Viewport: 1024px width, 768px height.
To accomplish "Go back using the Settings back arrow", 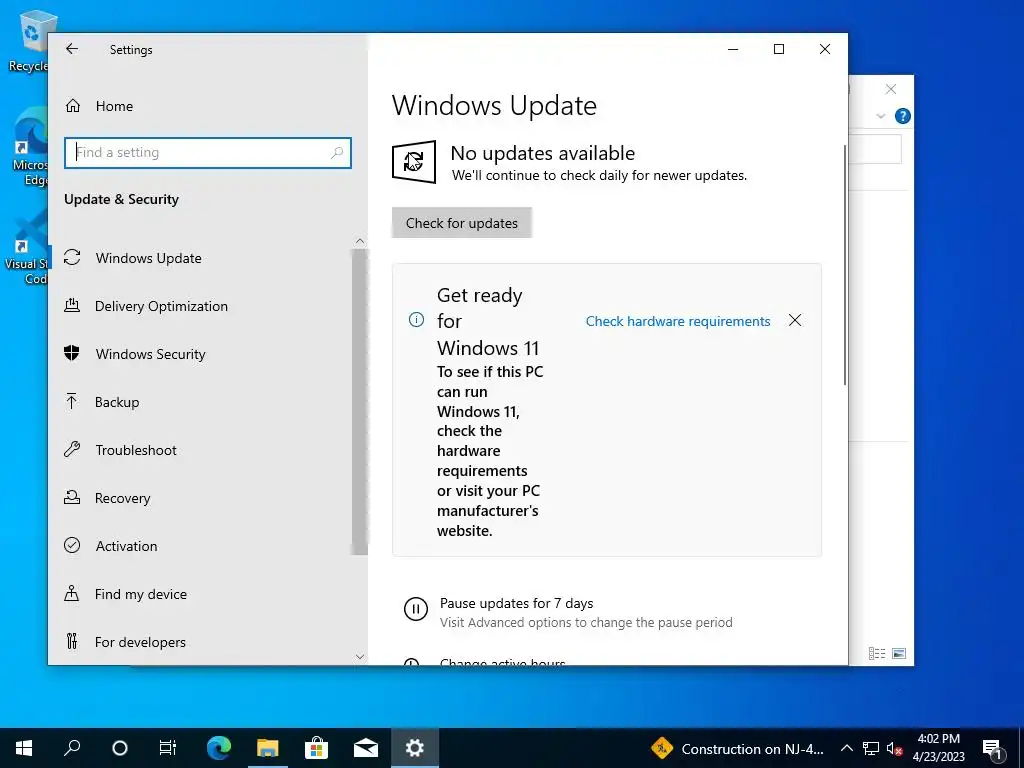I will 72,49.
